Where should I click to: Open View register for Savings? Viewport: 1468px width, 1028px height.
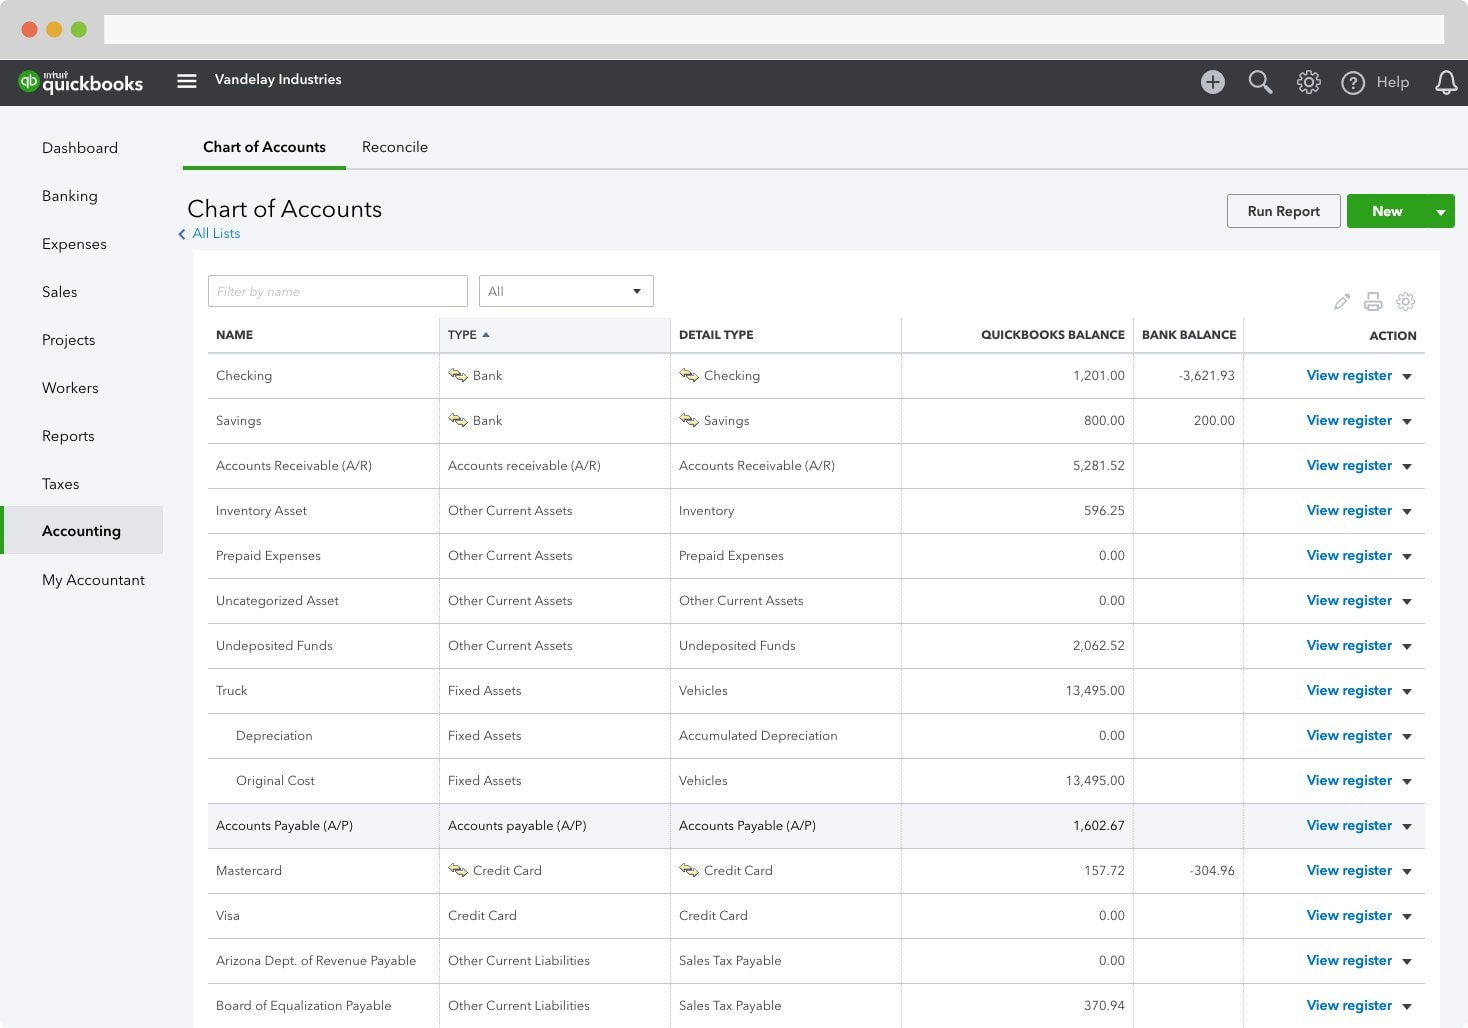1348,421
